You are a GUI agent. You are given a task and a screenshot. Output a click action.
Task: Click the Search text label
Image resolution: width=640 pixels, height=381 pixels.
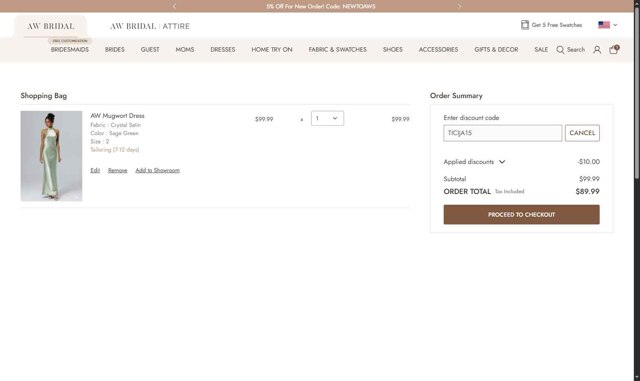(576, 49)
